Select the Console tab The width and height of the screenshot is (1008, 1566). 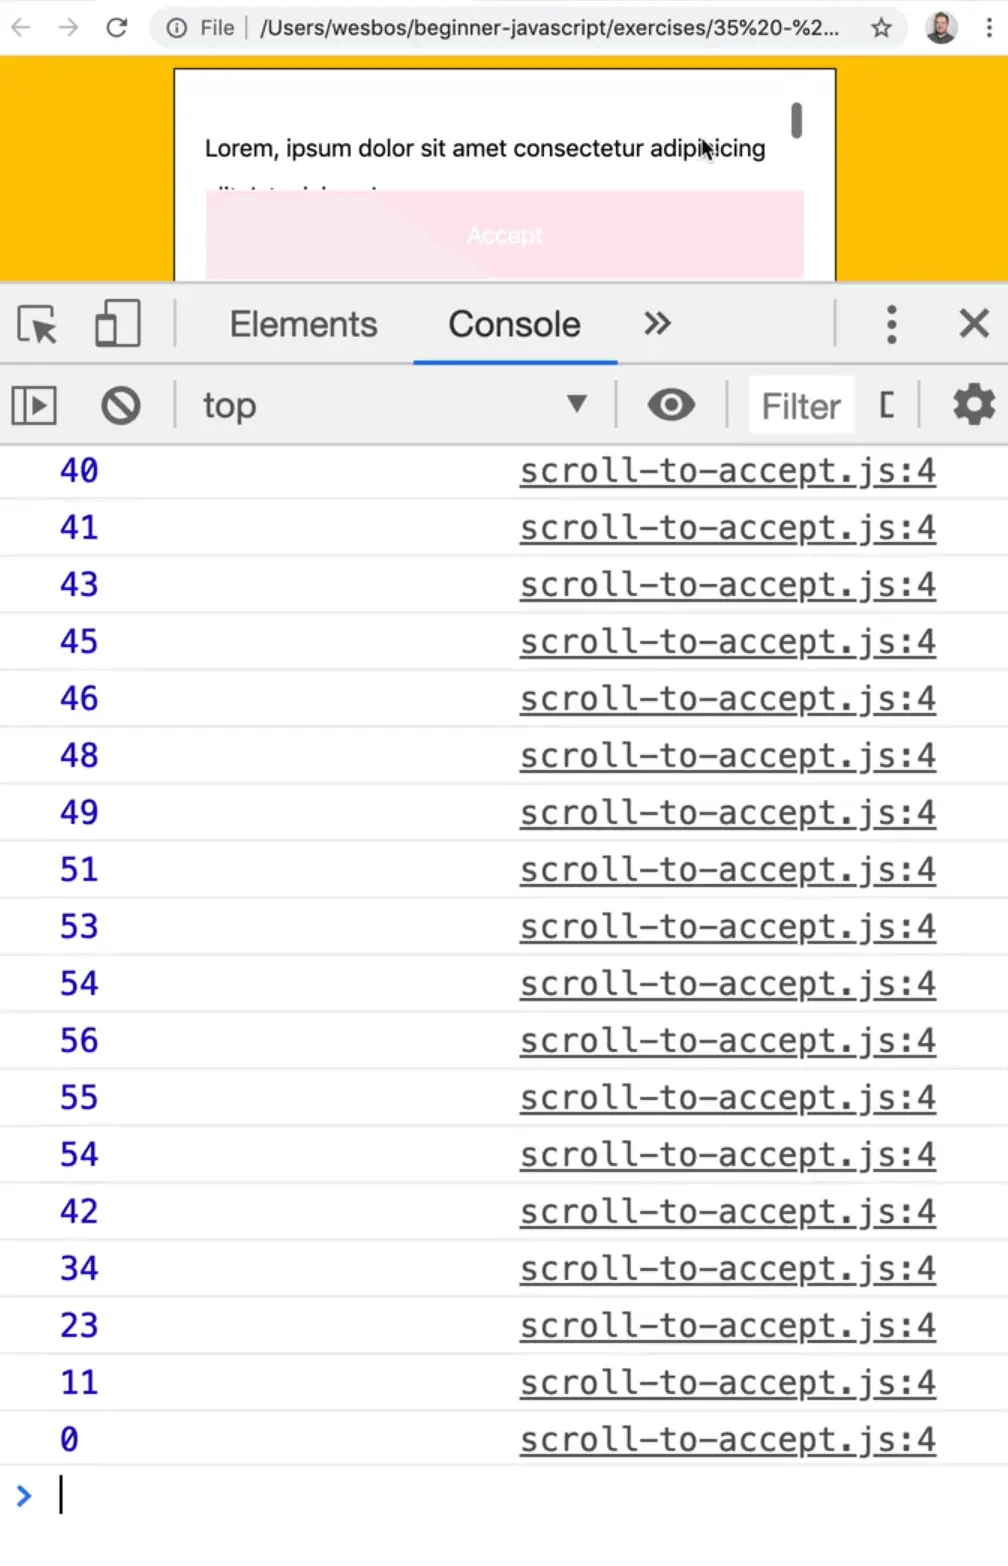coord(514,323)
